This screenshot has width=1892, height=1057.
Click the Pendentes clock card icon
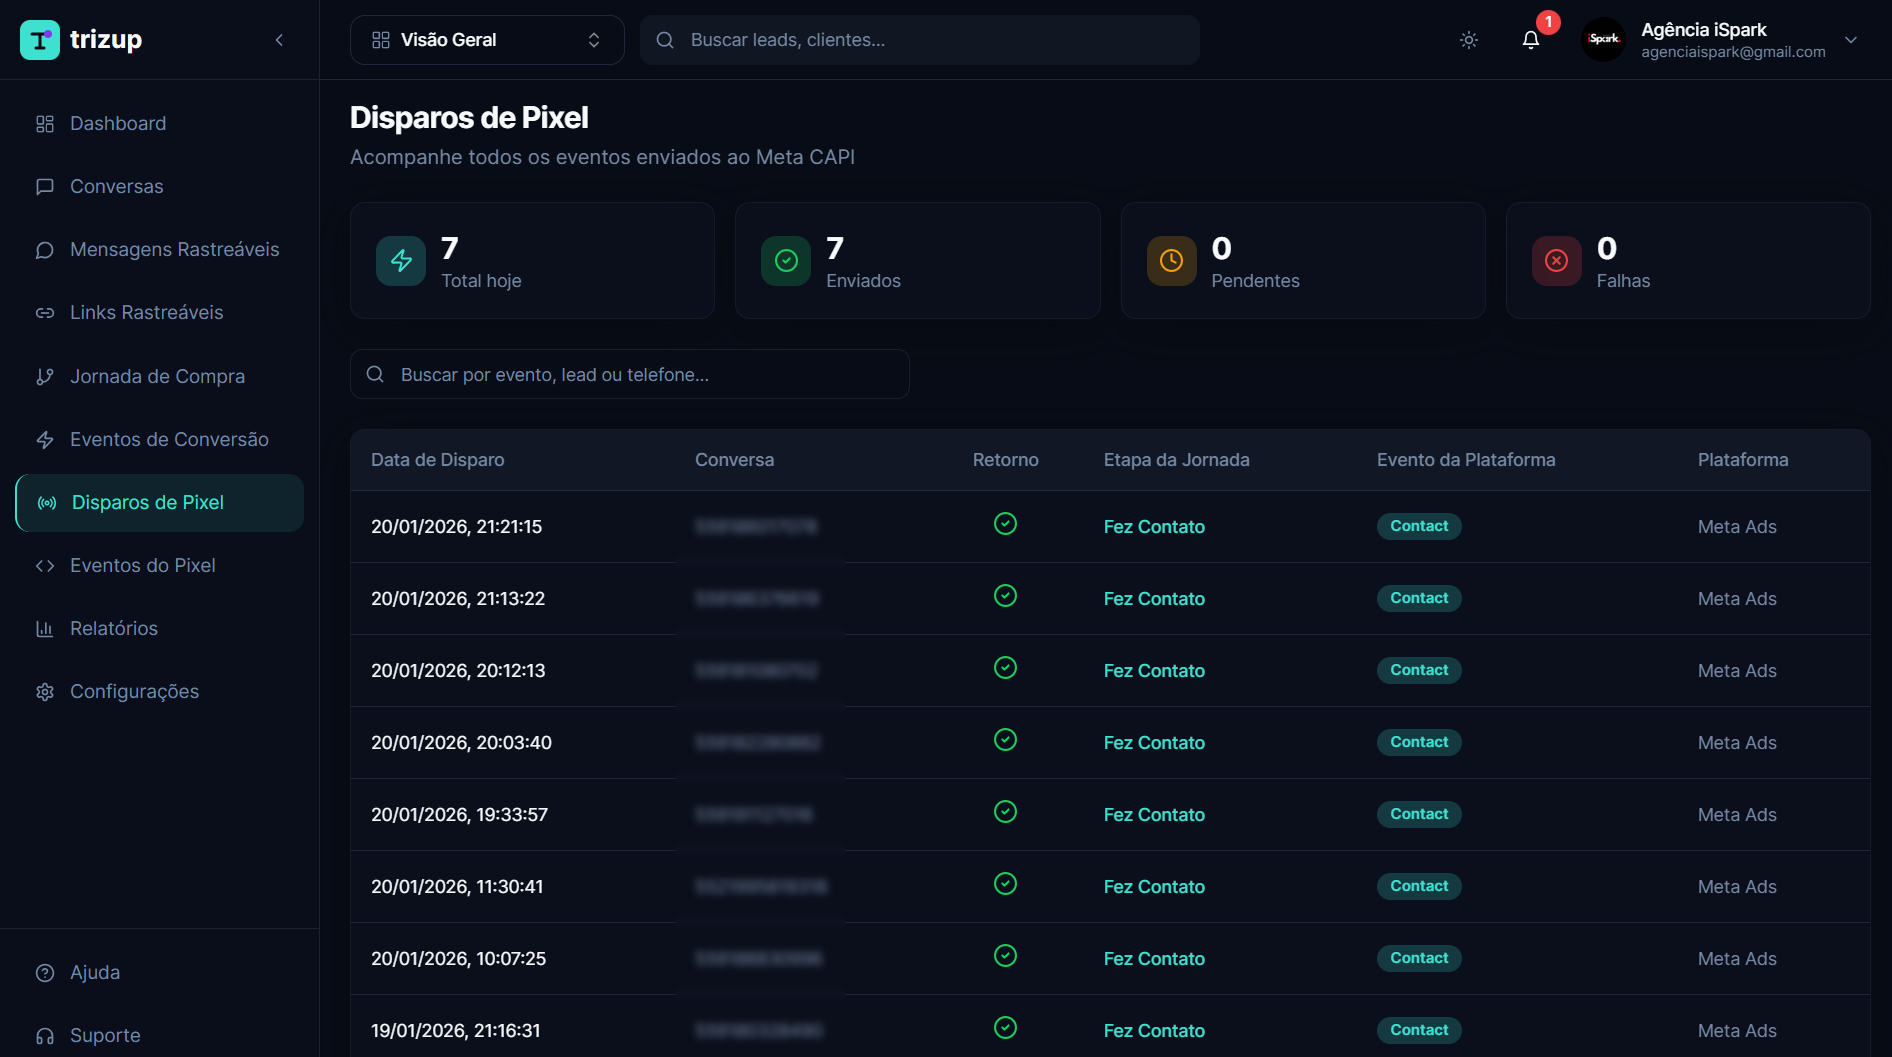pyautogui.click(x=1172, y=261)
